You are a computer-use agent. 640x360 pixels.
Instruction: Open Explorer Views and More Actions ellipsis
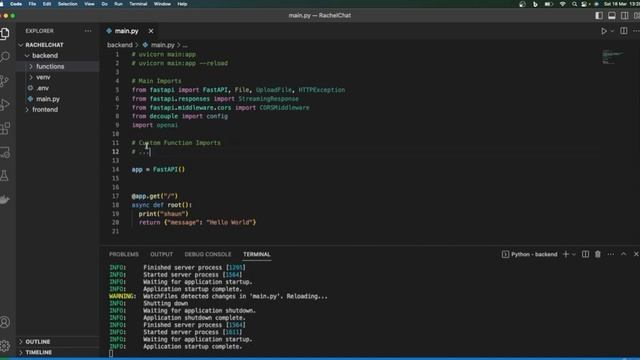88,31
